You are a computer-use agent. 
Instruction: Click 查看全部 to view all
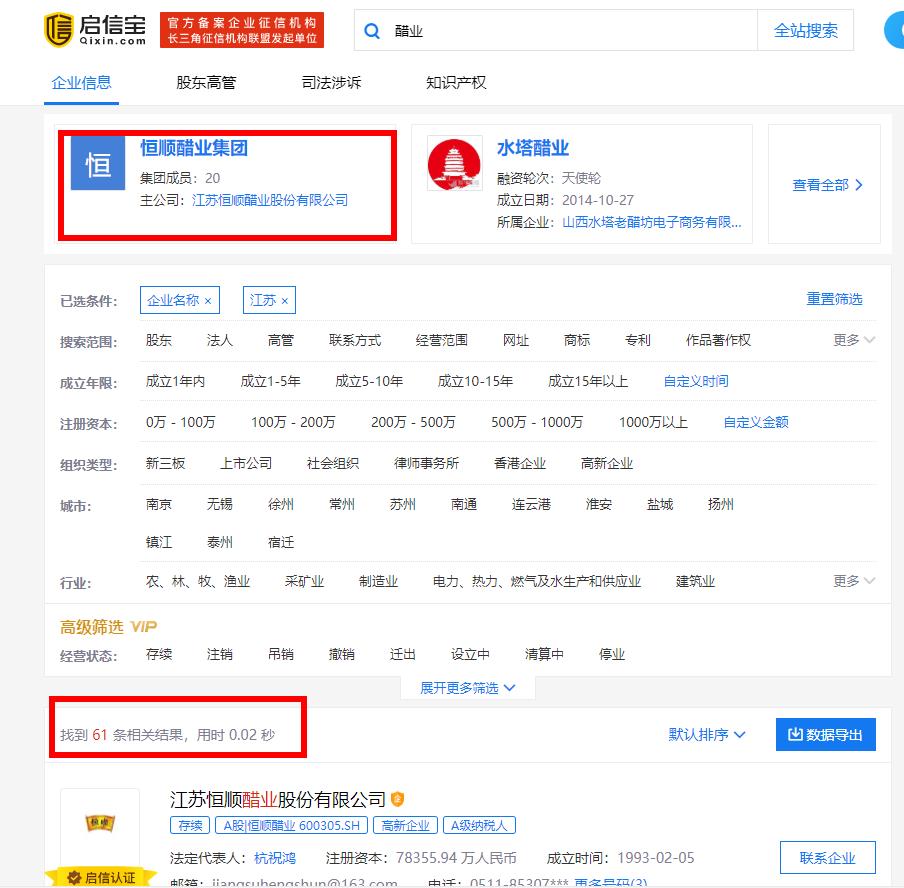click(827, 185)
